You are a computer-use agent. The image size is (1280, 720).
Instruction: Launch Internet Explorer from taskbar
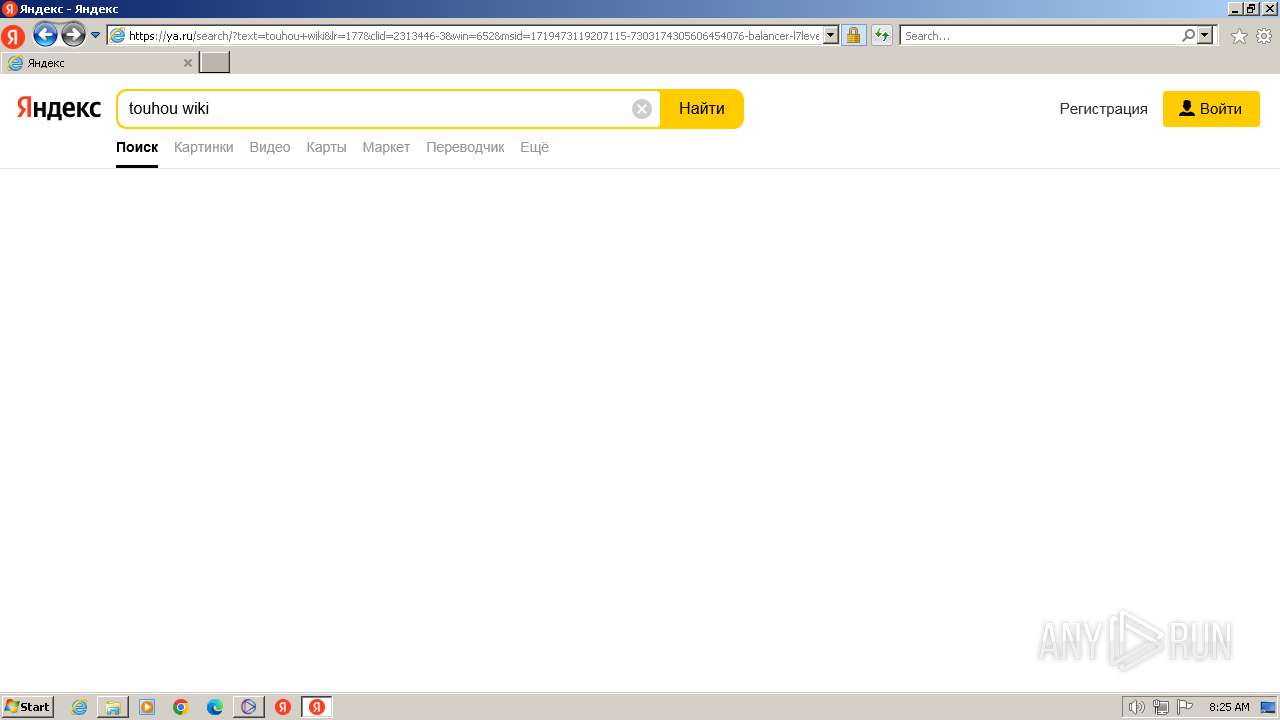click(x=79, y=707)
